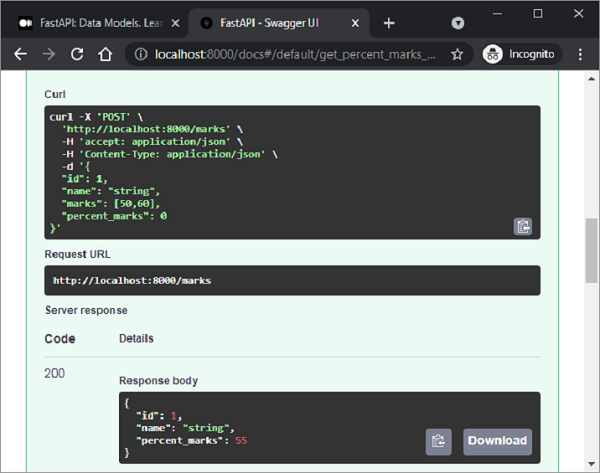The height and width of the screenshot is (473, 600).
Task: Reload the current page
Action: click(77, 54)
